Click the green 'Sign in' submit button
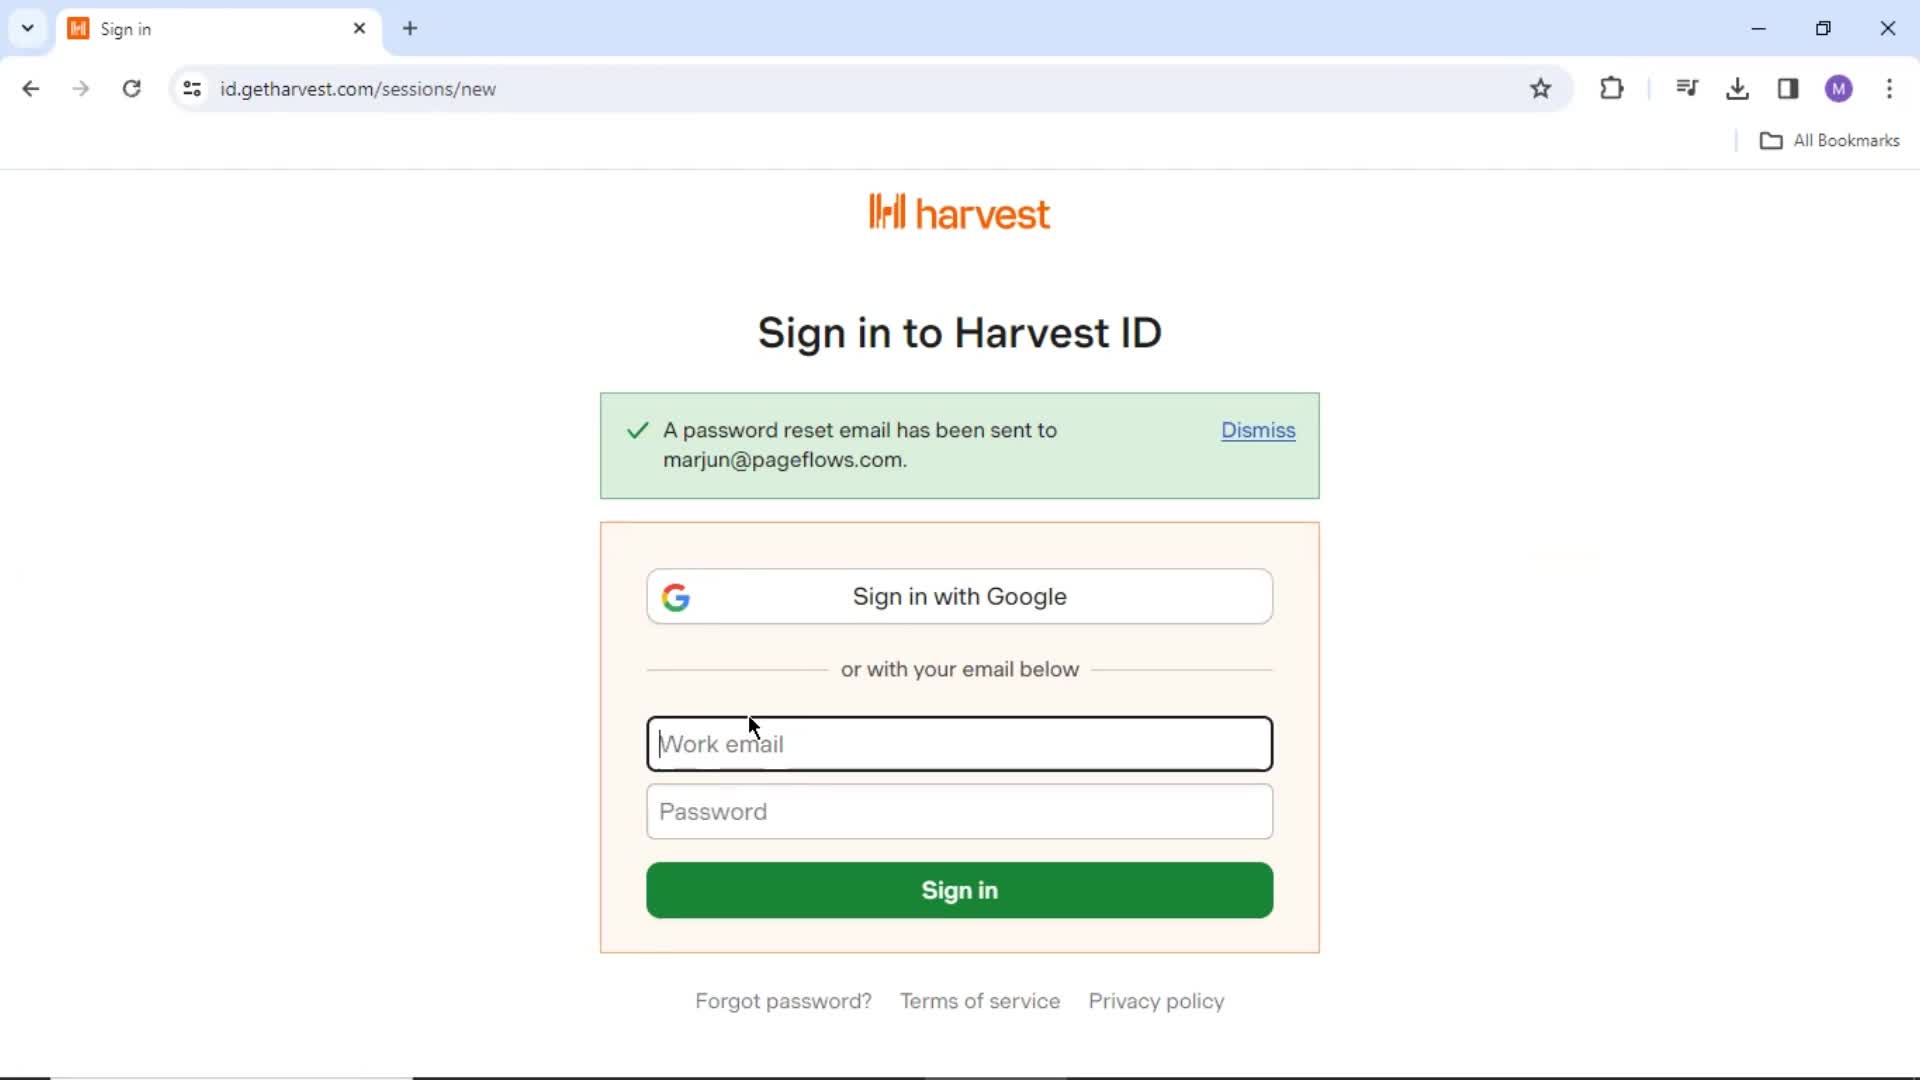 tap(959, 890)
